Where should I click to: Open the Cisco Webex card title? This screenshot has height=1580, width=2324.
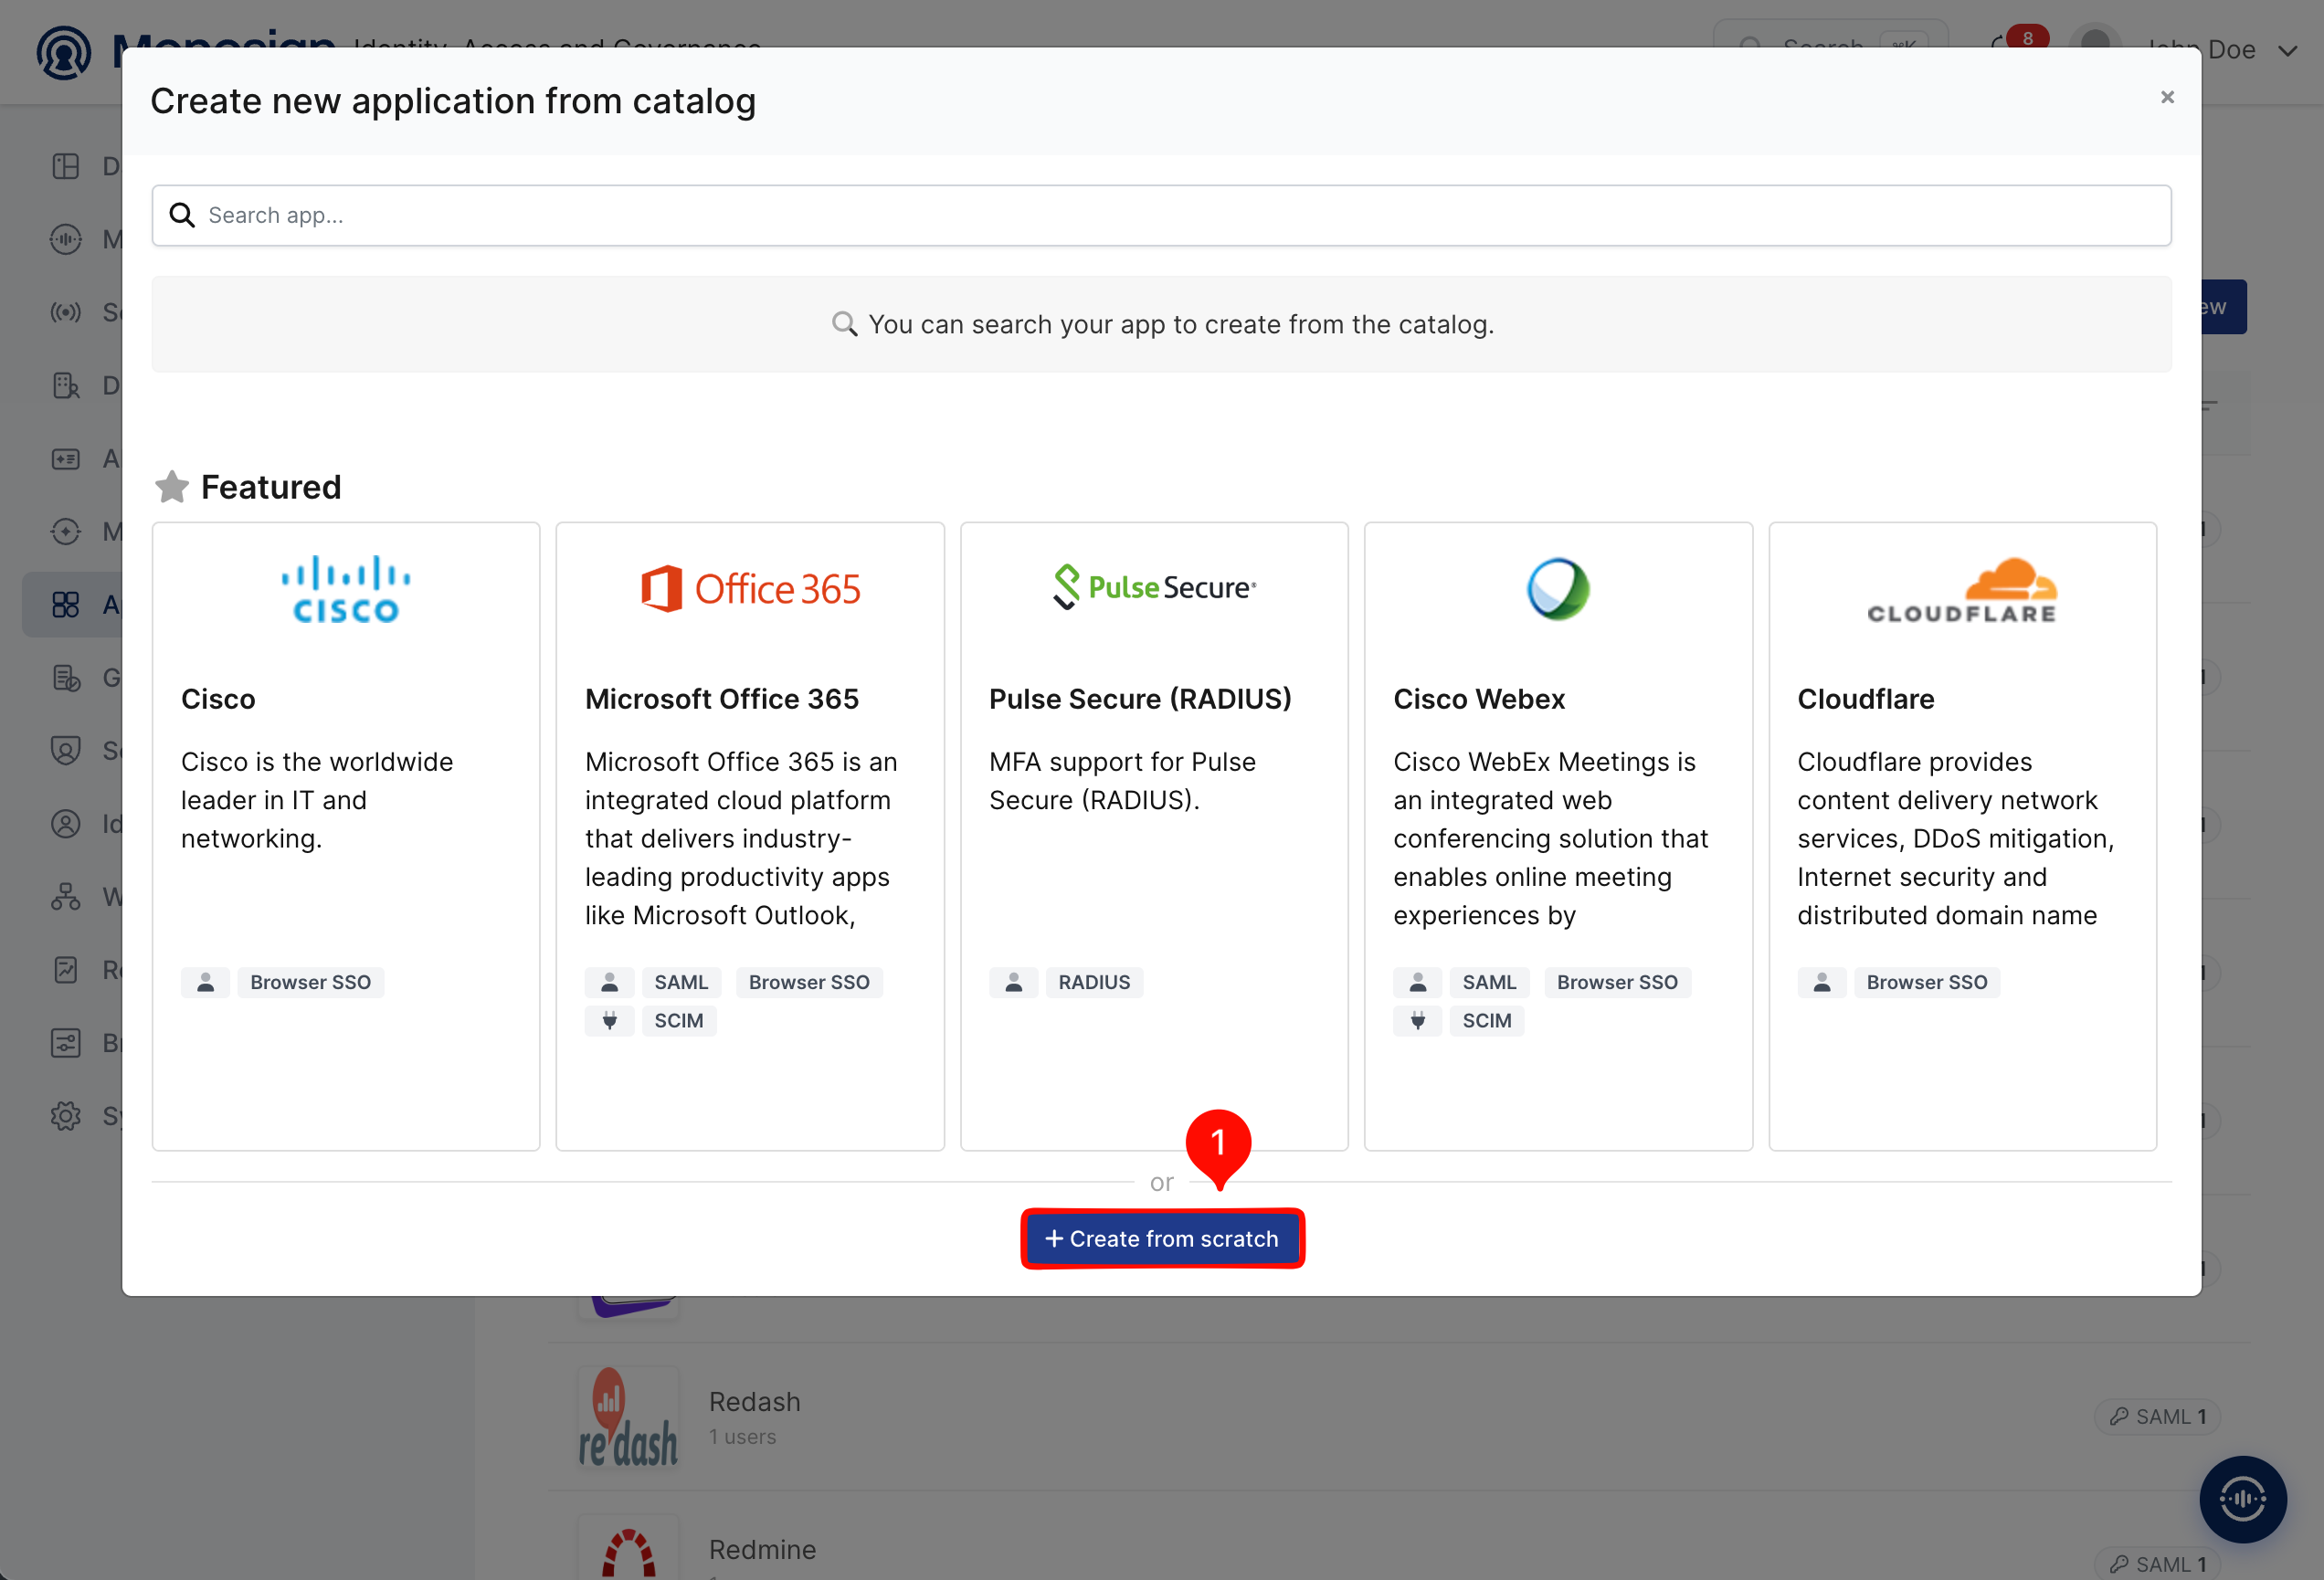coord(1479,699)
